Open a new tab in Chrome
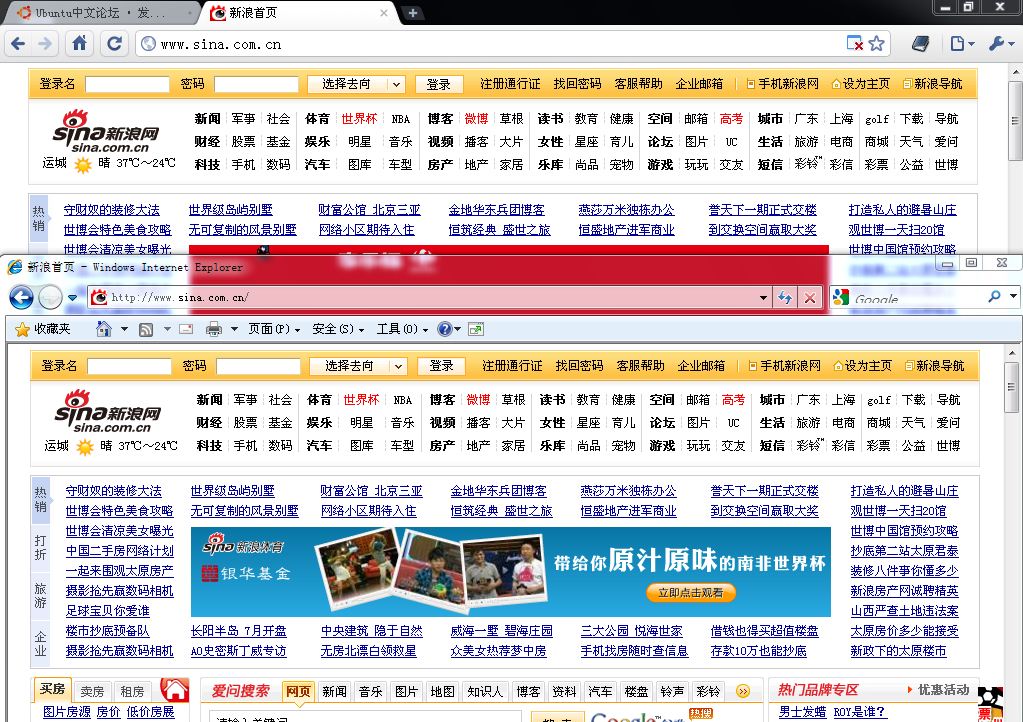The height and width of the screenshot is (722, 1023). coord(412,12)
